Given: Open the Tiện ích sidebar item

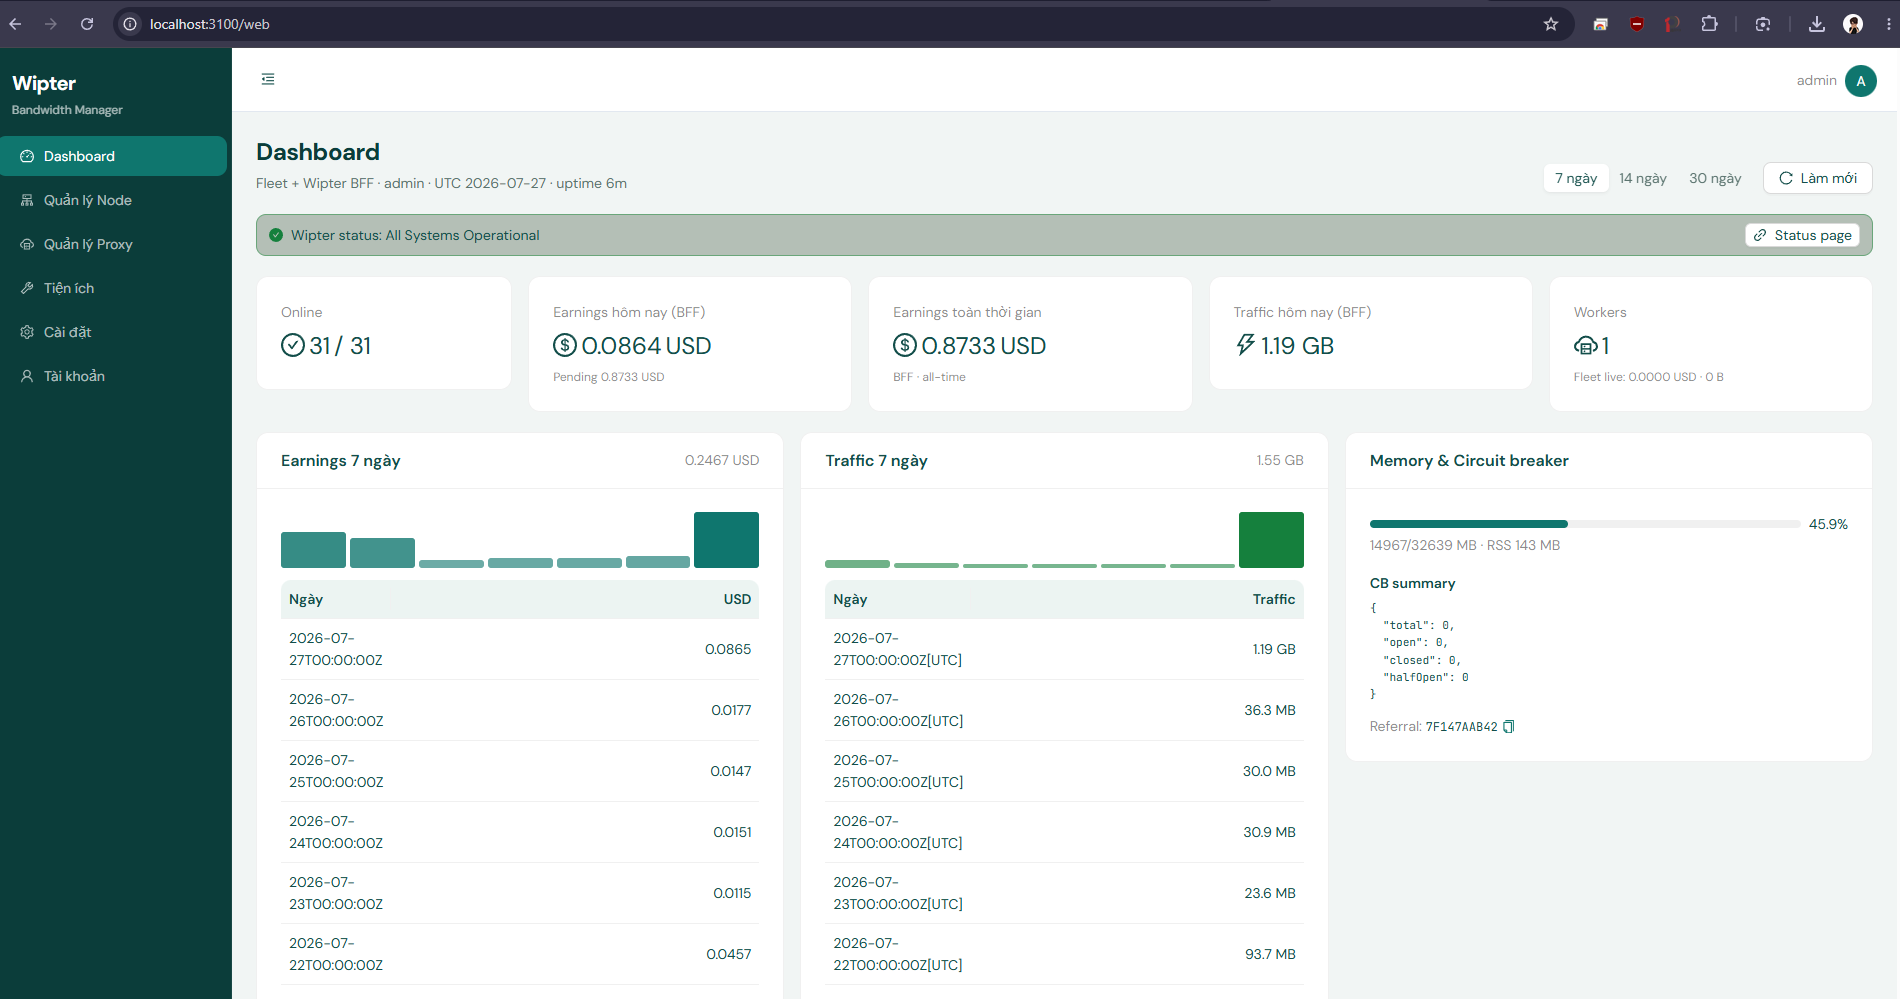Looking at the screenshot, I should (x=113, y=288).
